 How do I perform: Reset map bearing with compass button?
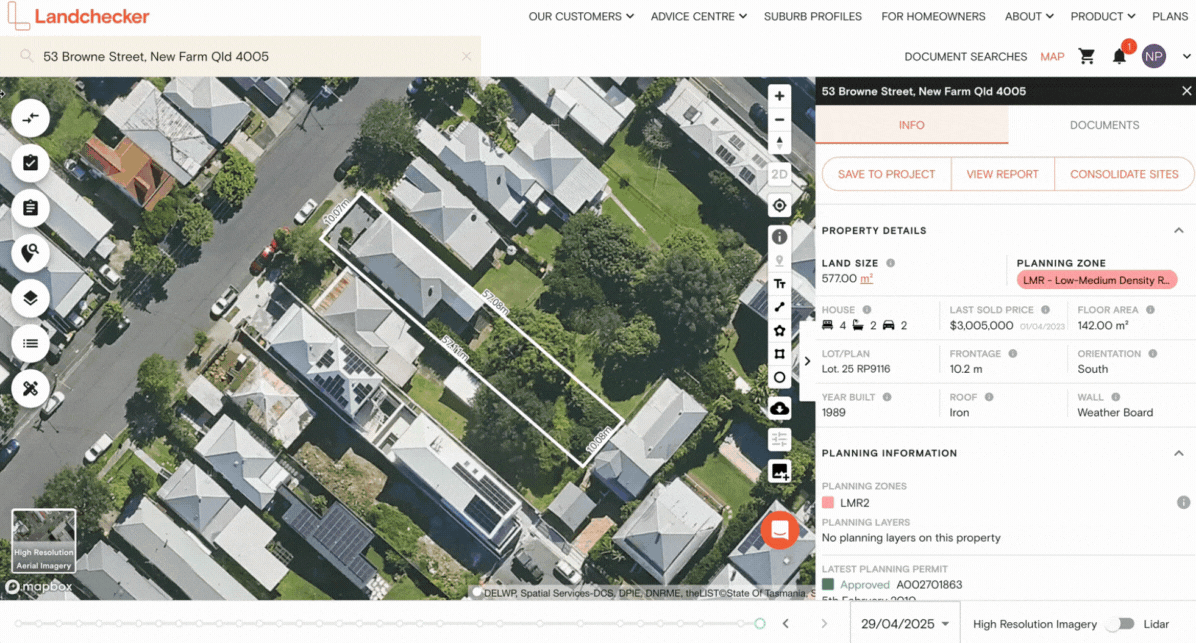779,143
